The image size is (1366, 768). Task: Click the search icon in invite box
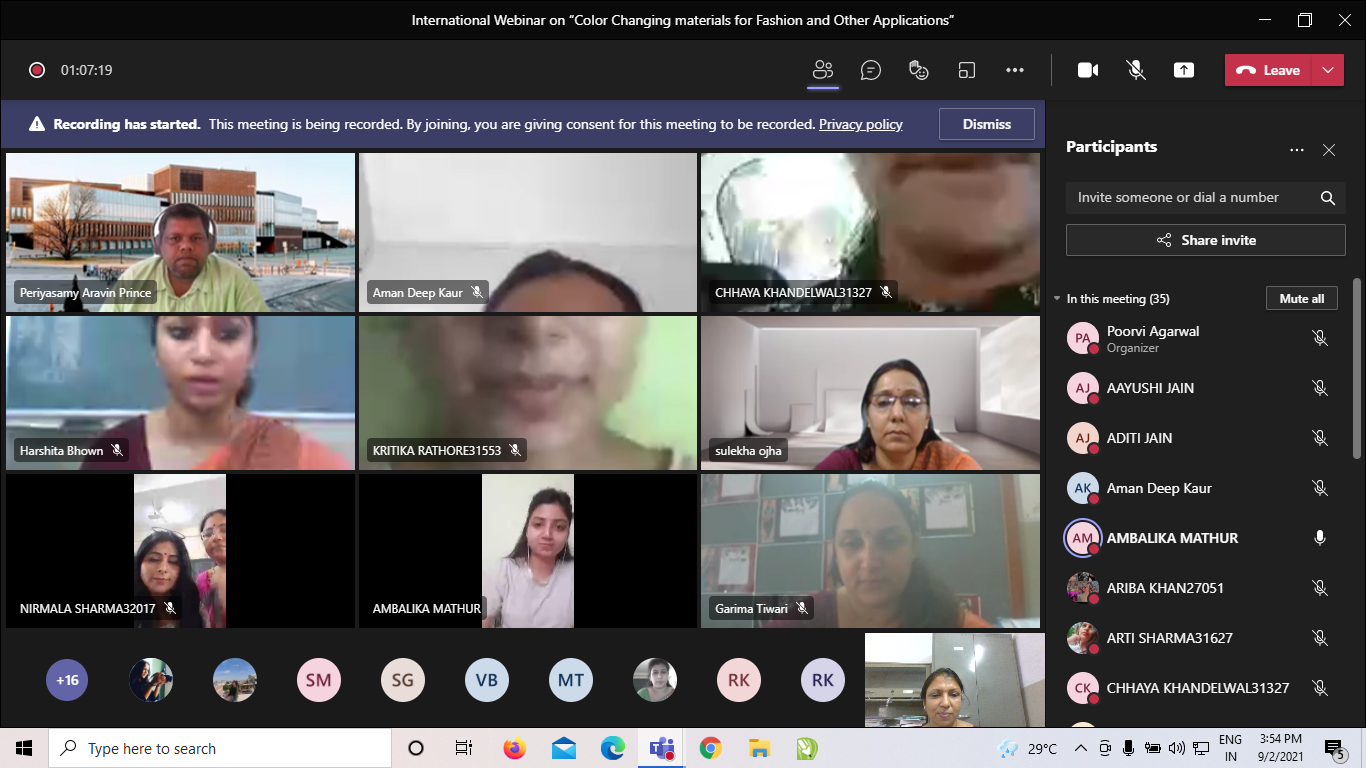(x=1327, y=198)
